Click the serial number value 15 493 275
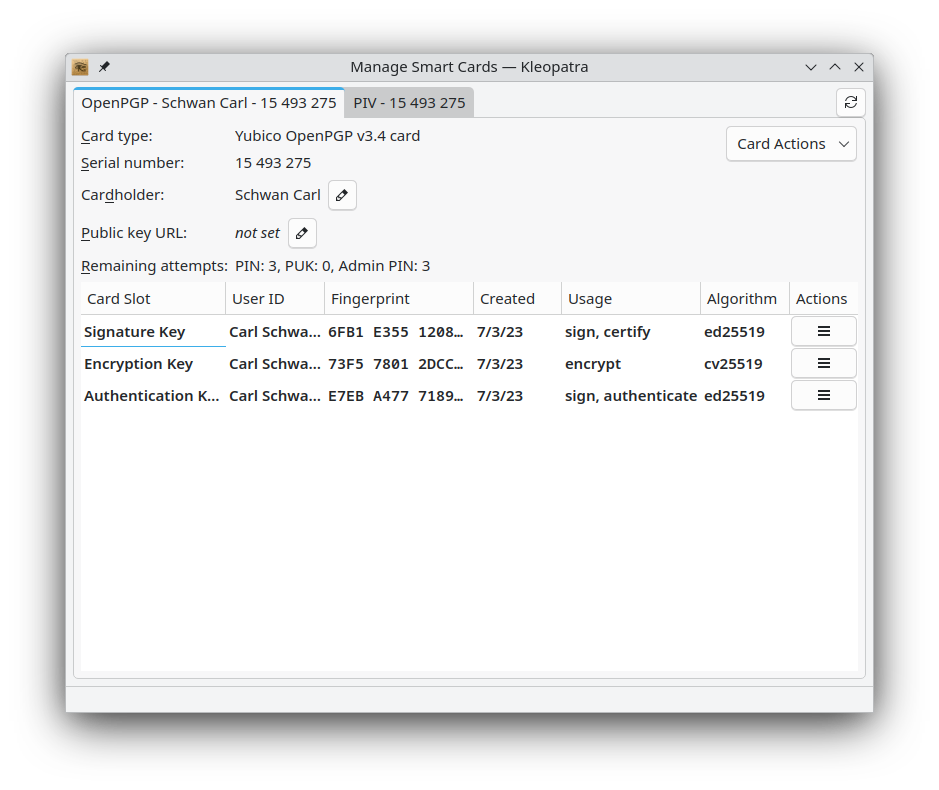 273,163
